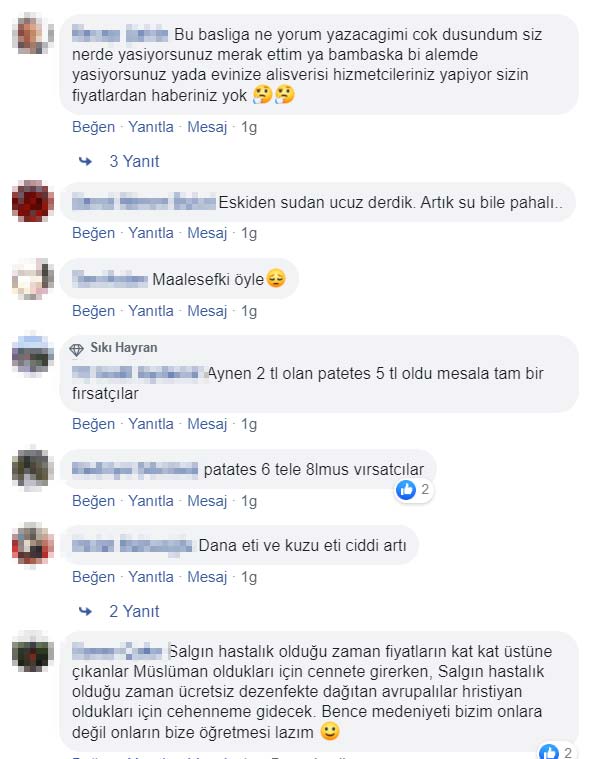Reply to the 'patates 6 tele' comment
Screen dimensions: 592x759
(151, 501)
